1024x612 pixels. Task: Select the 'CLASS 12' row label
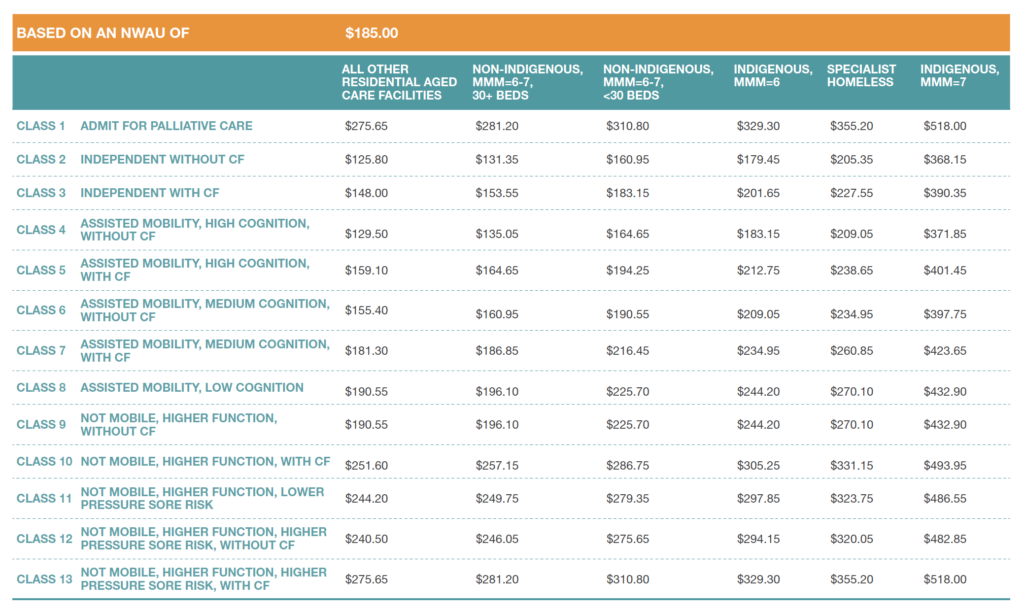click(44, 539)
